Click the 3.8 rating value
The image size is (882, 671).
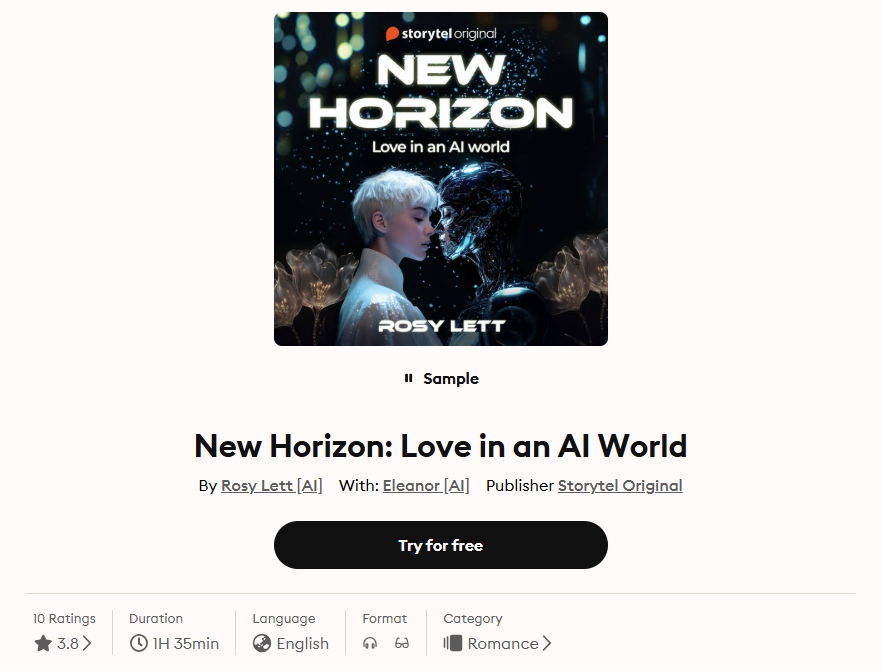68,643
